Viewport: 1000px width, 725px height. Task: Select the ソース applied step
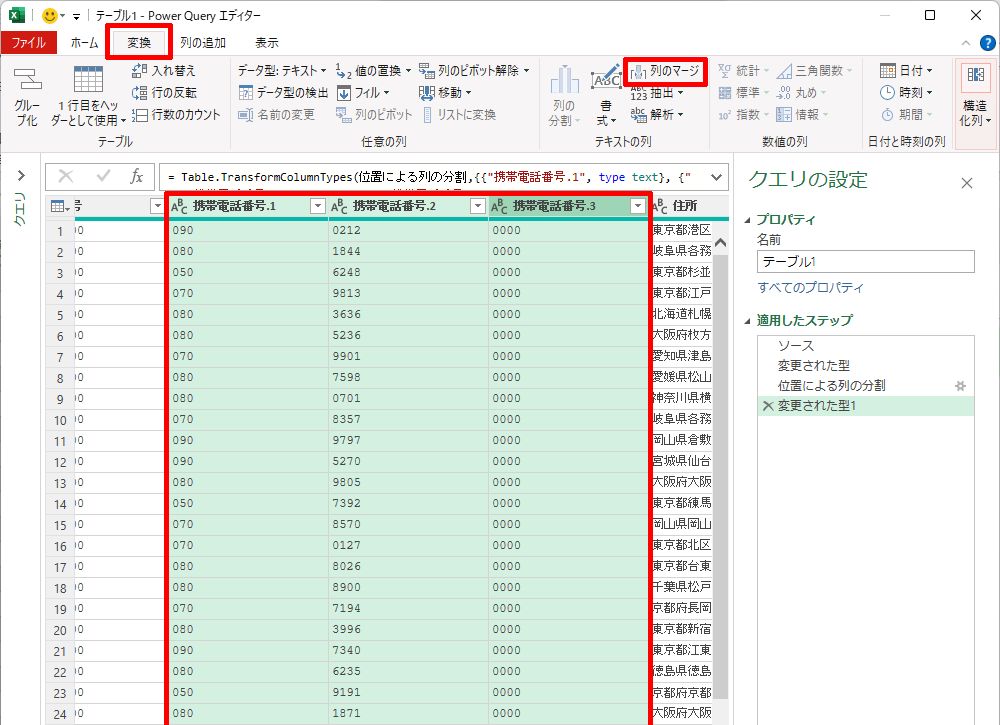click(x=796, y=345)
